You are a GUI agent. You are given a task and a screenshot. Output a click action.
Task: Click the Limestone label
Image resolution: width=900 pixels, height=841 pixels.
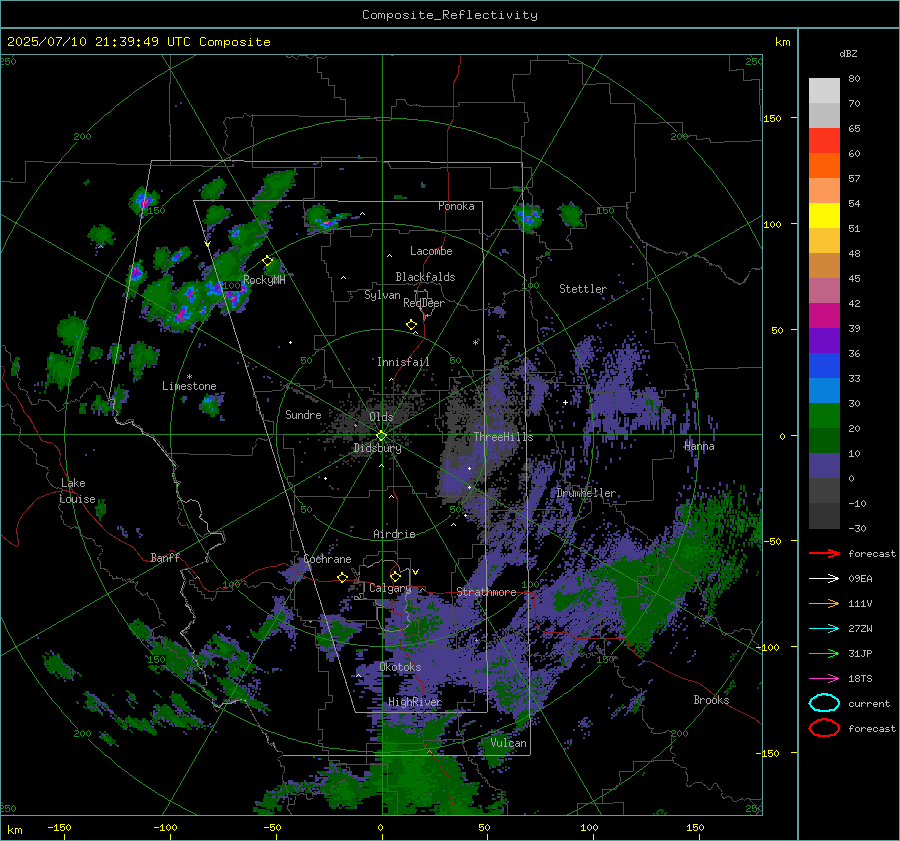click(189, 386)
